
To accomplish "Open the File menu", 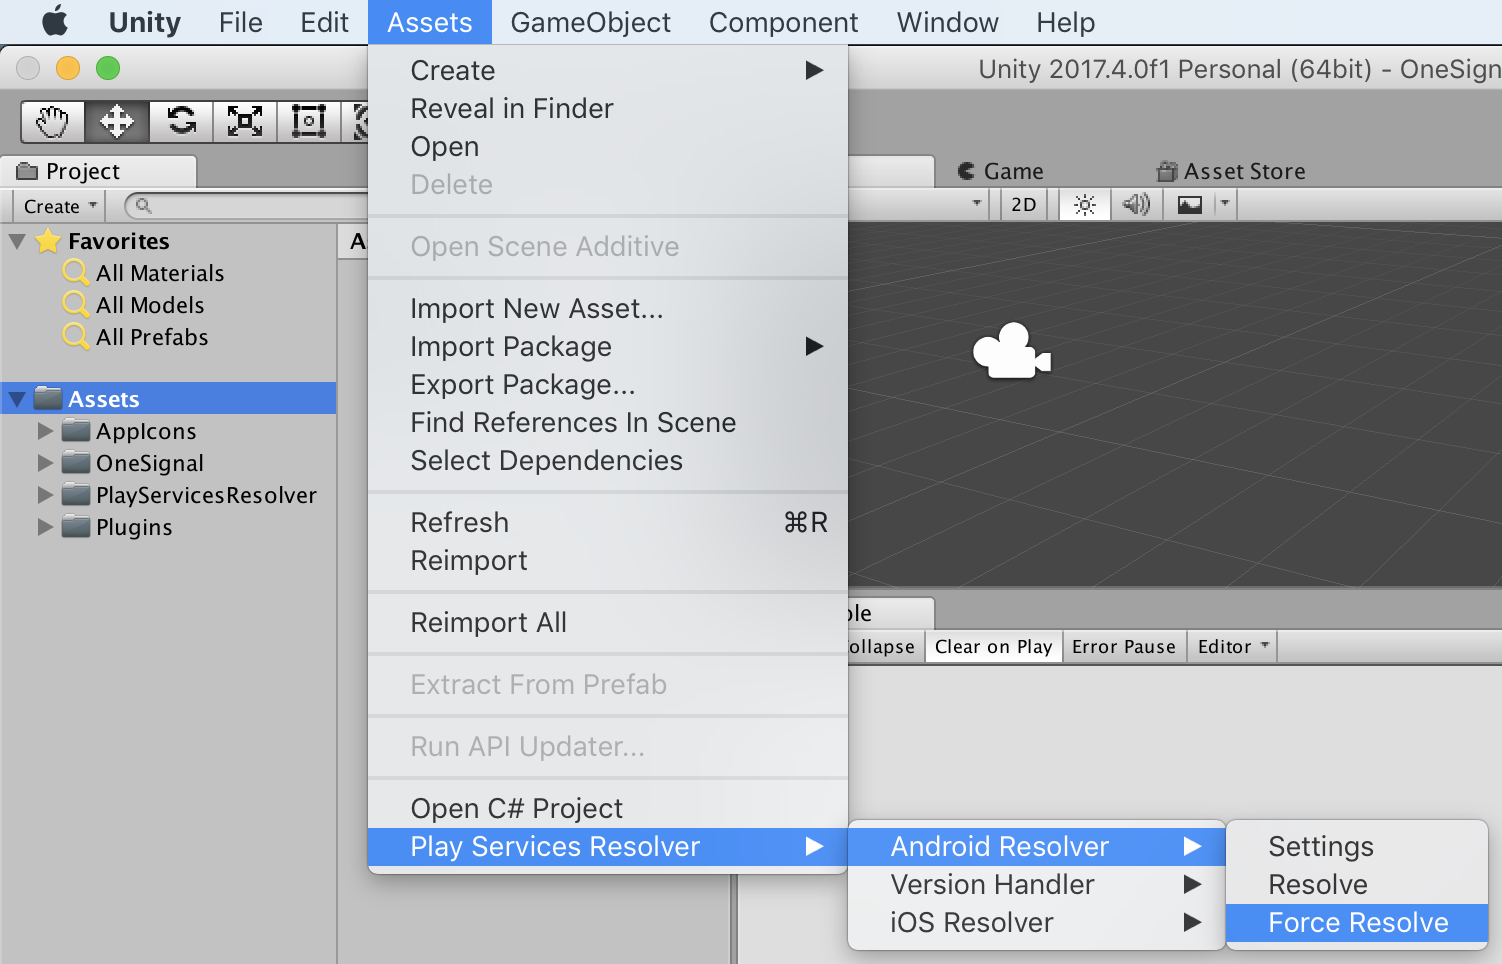I will point(240,22).
